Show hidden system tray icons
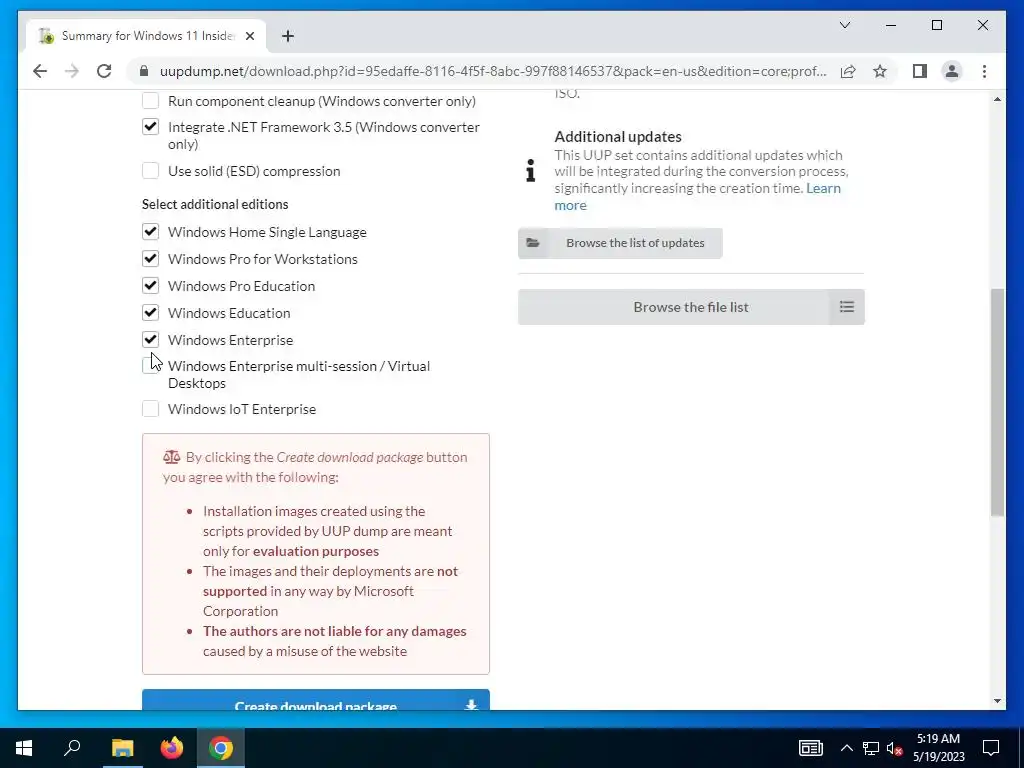Image resolution: width=1024 pixels, height=768 pixels. (x=846, y=748)
